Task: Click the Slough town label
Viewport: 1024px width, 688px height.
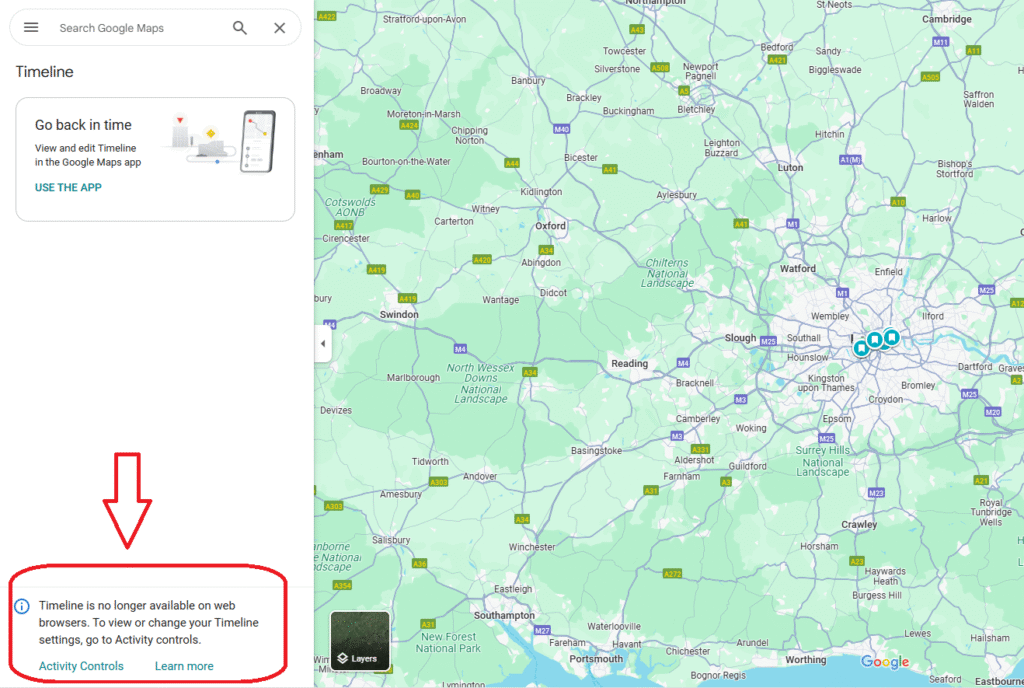Action: point(740,338)
